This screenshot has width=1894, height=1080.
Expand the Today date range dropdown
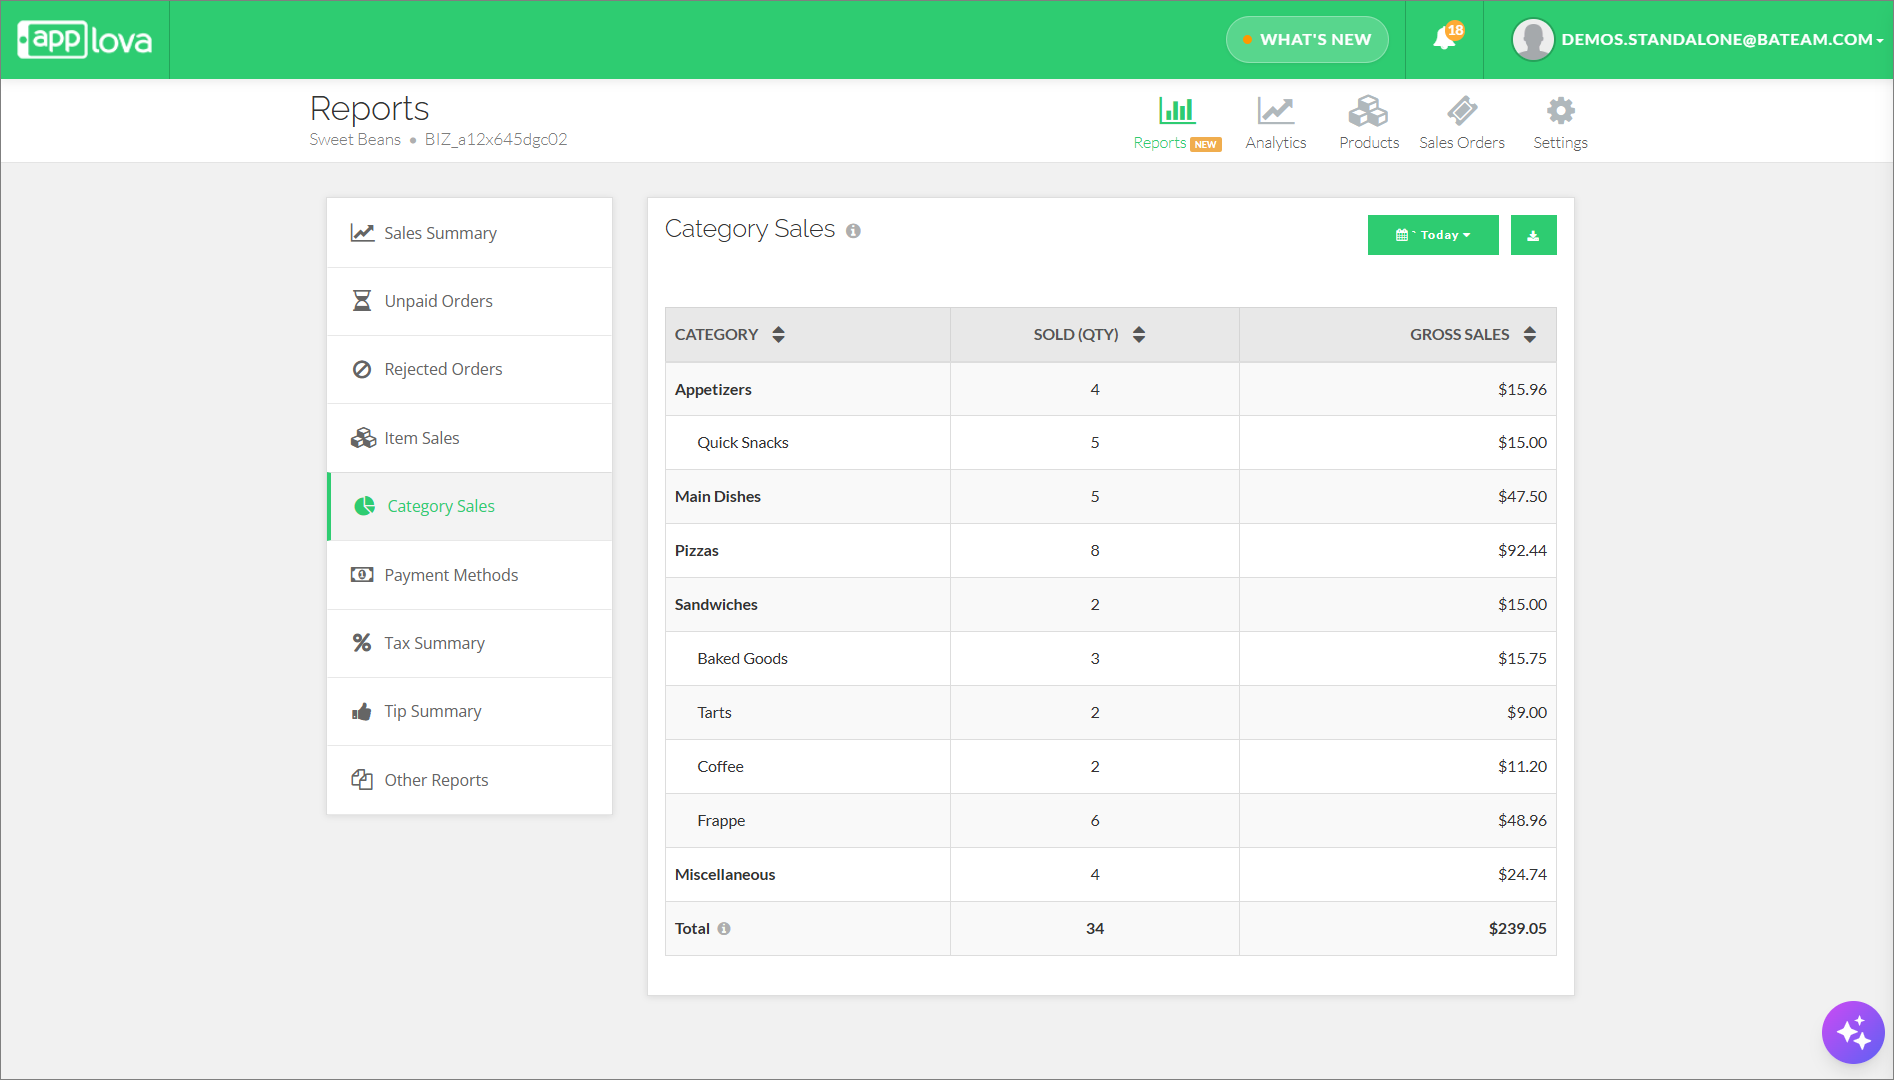tap(1432, 235)
